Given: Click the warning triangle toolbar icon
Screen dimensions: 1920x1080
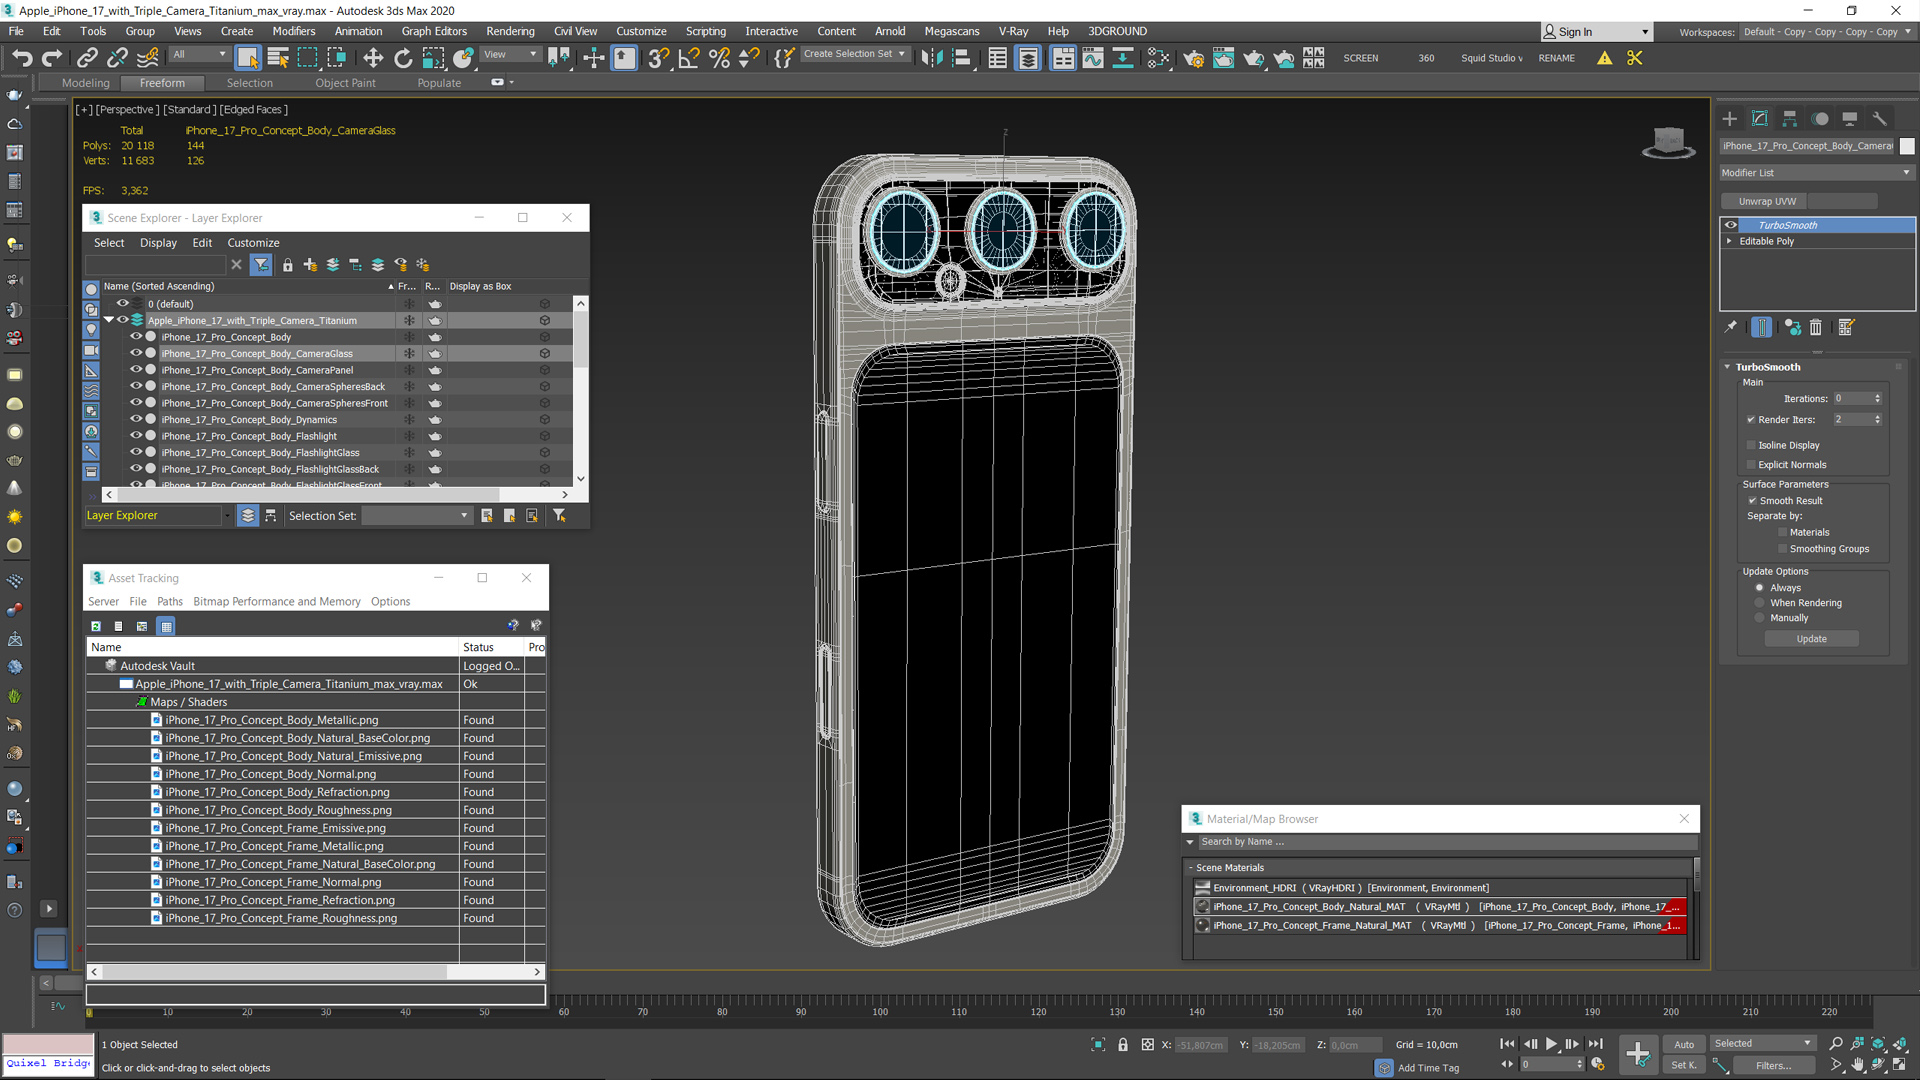Looking at the screenshot, I should point(1605,58).
